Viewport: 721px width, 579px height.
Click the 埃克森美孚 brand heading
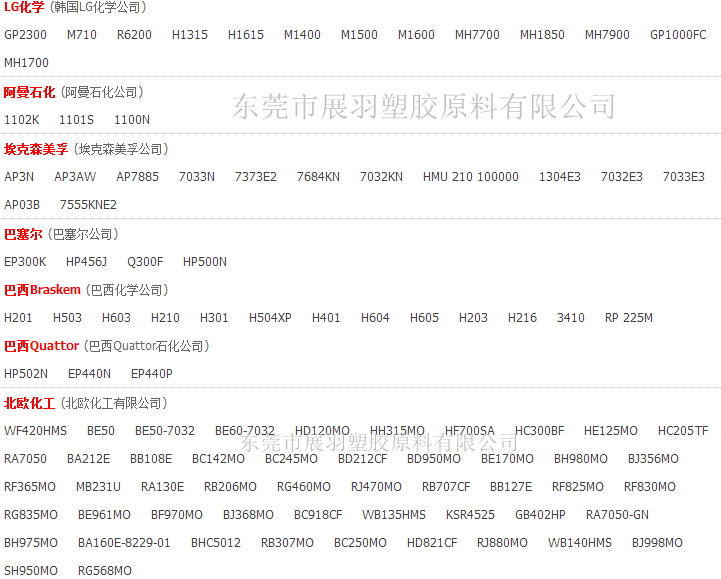(36, 149)
